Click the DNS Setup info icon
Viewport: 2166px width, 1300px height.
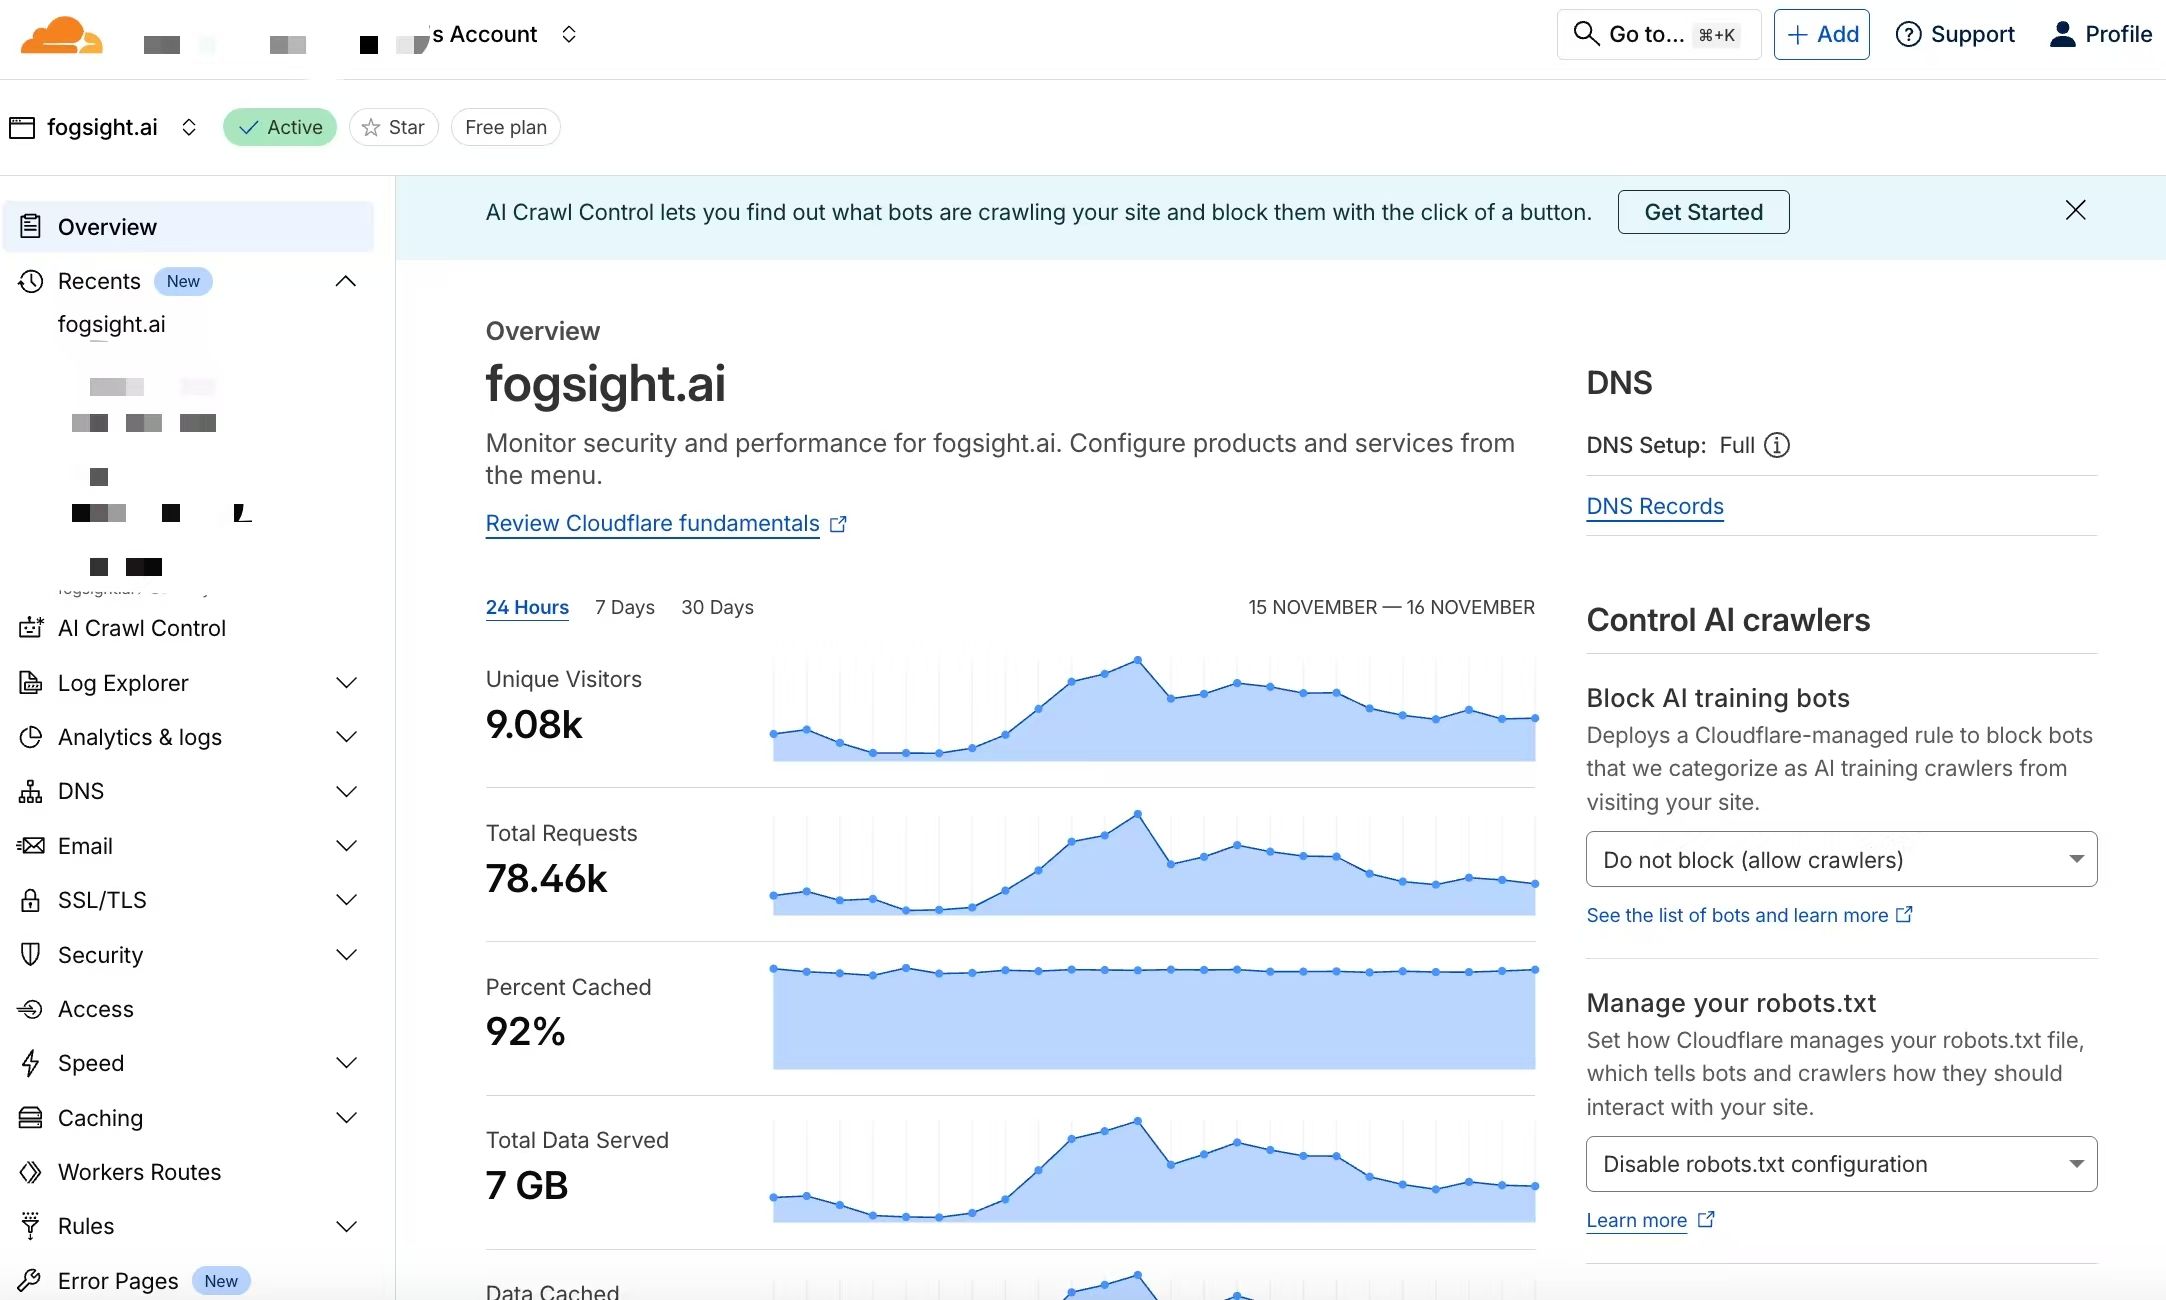1777,445
